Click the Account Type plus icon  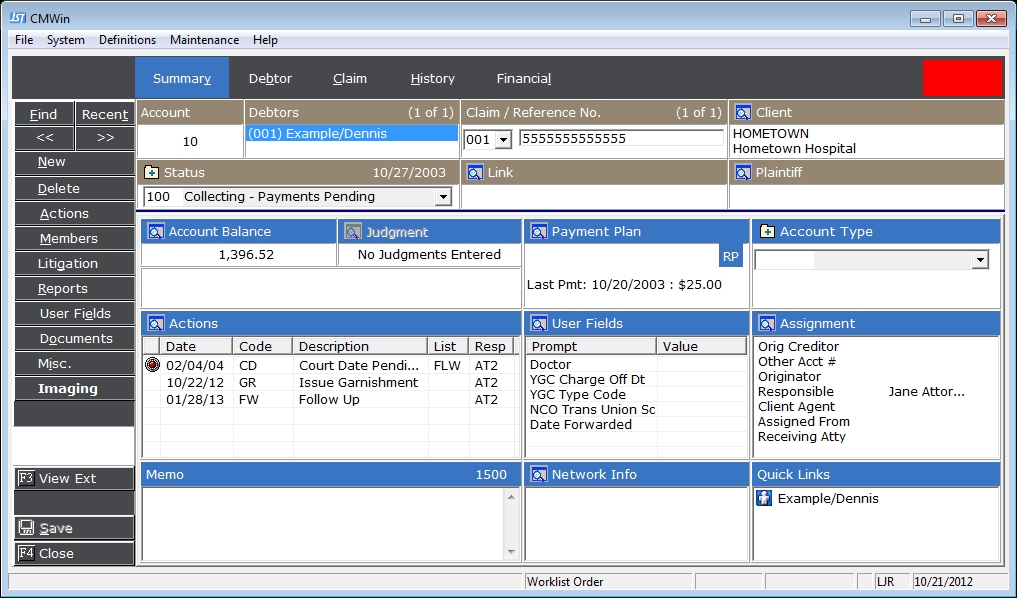click(x=767, y=232)
